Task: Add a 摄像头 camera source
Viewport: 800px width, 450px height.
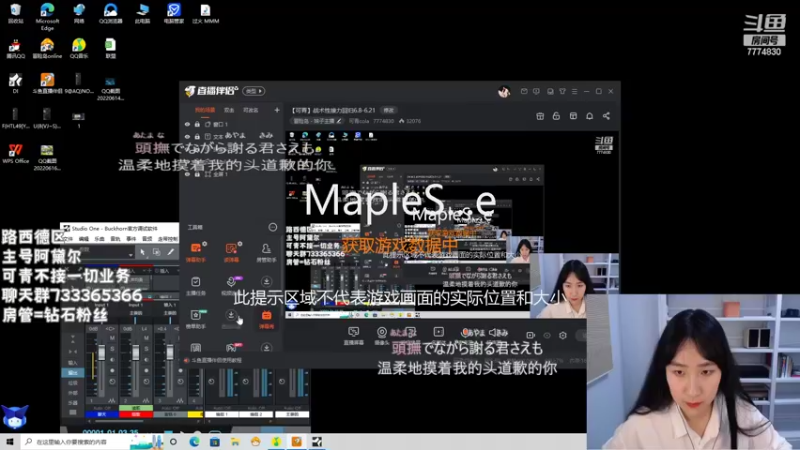Action: (x=382, y=336)
